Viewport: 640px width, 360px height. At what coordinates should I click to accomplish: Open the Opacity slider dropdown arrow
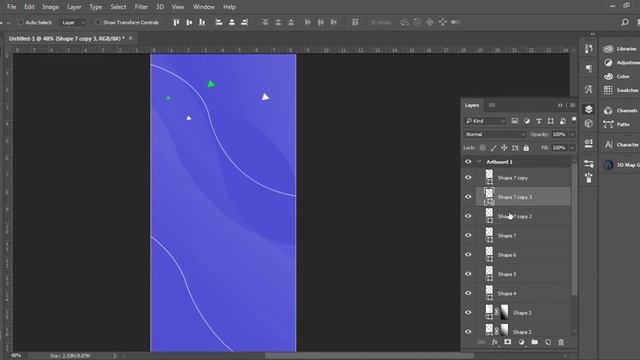572,134
